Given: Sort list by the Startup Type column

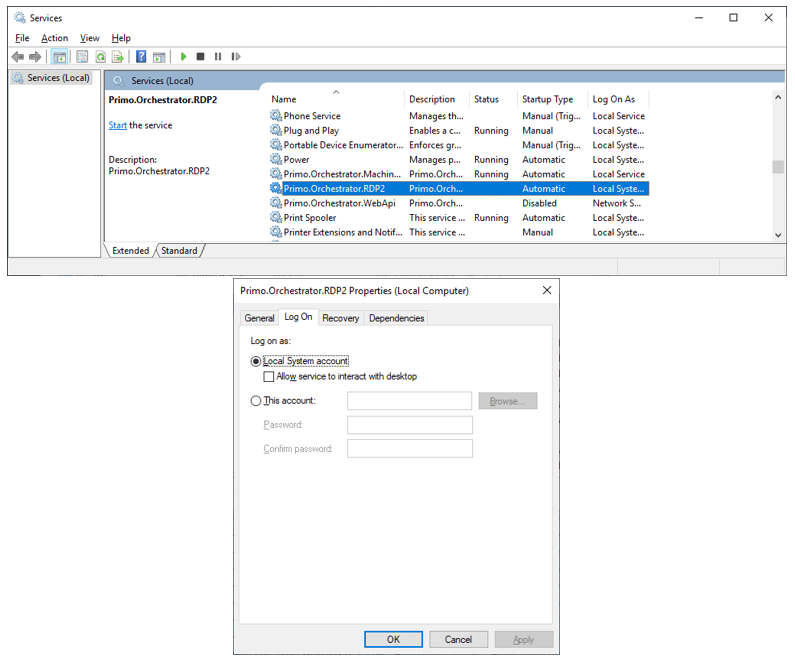Looking at the screenshot, I should 547,99.
